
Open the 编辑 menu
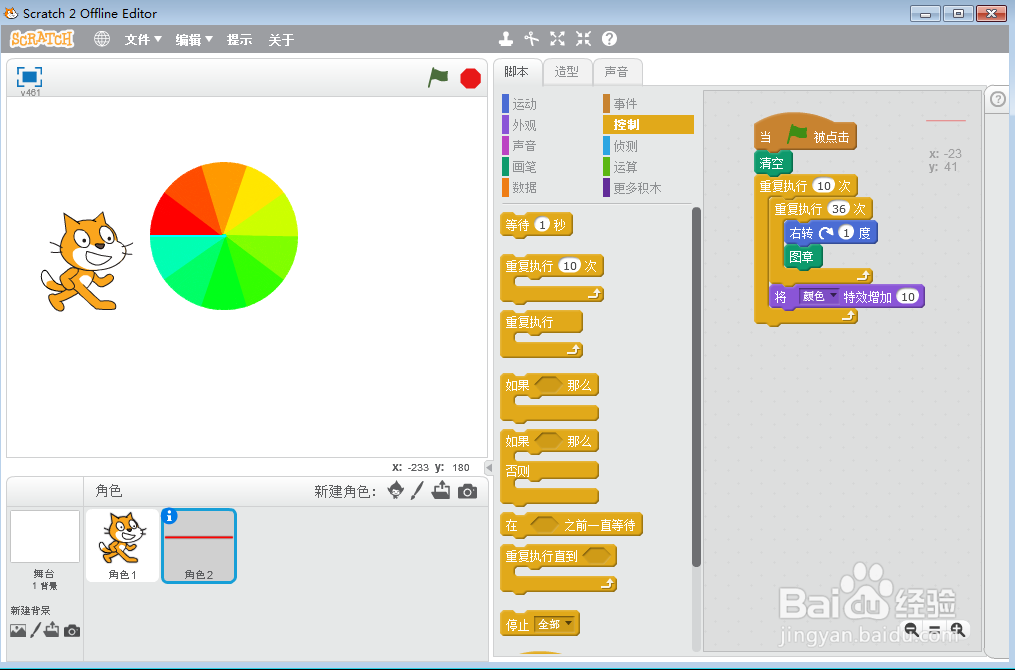click(x=194, y=39)
